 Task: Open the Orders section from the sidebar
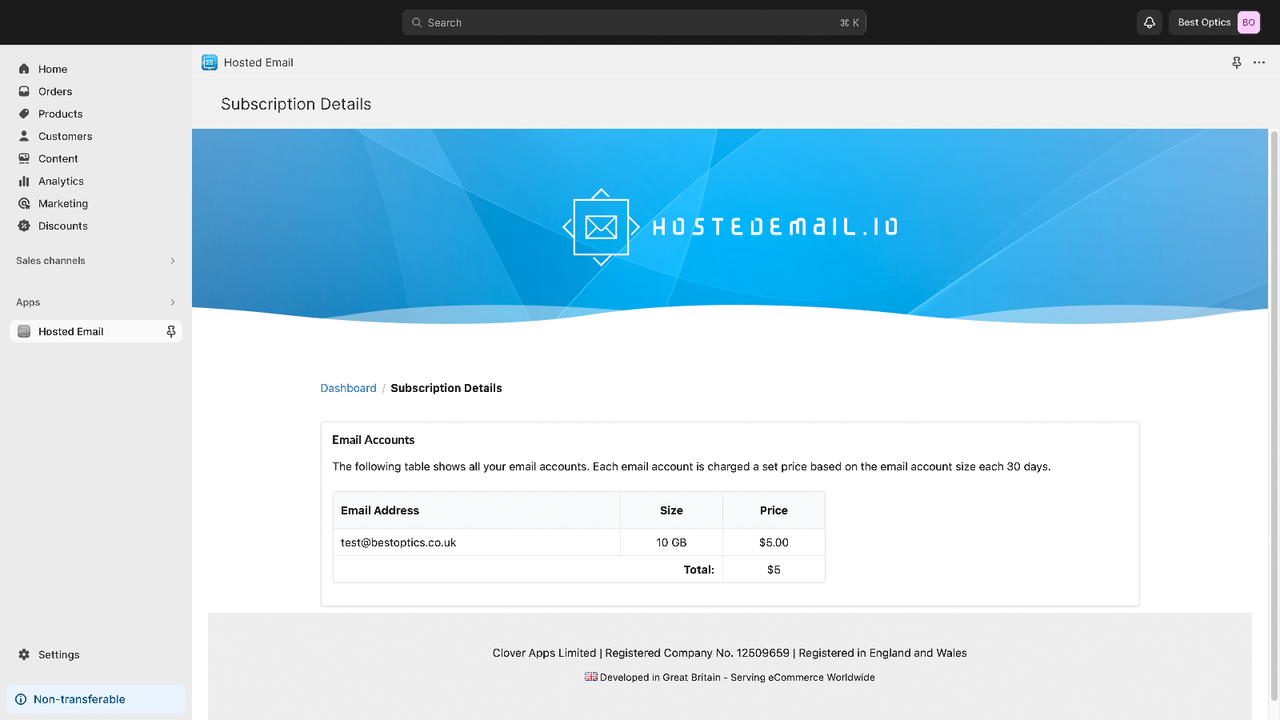(x=54, y=91)
